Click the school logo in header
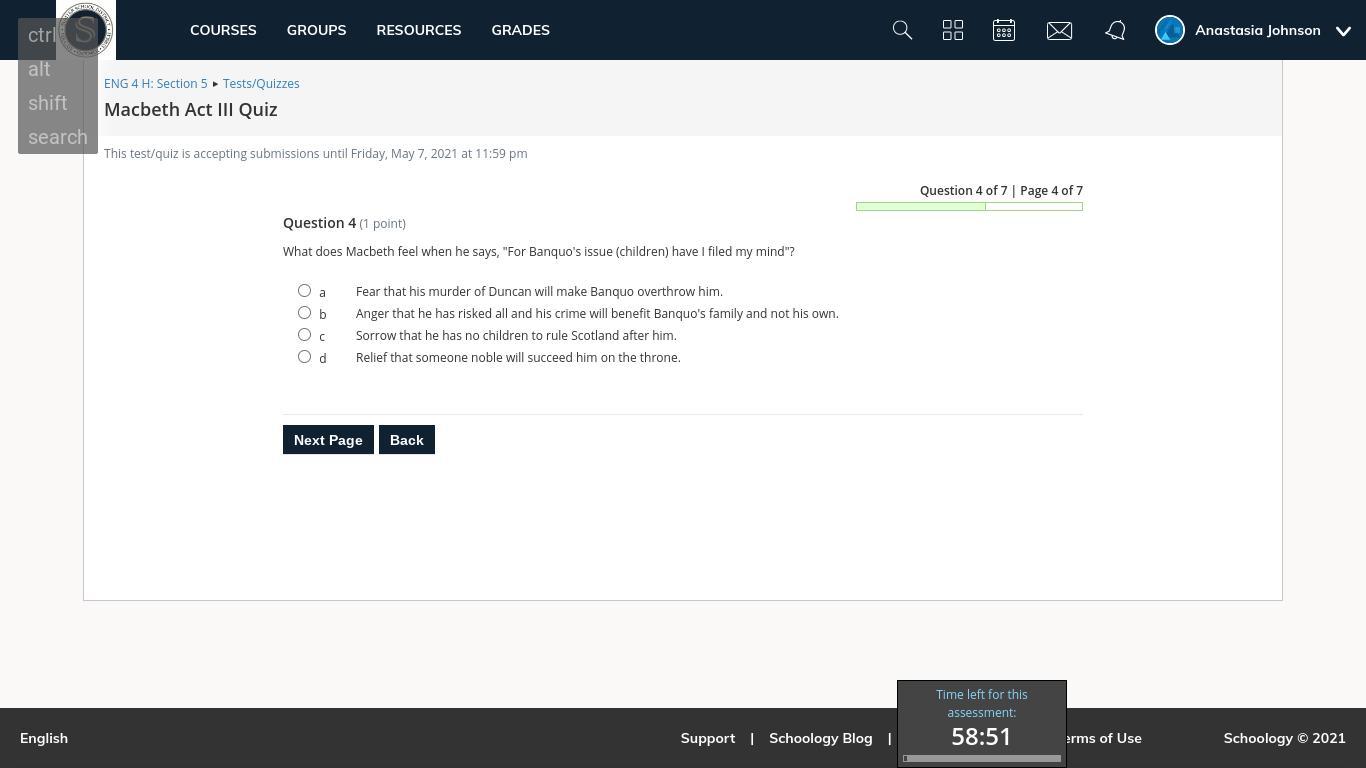1366x768 pixels. (x=86, y=30)
